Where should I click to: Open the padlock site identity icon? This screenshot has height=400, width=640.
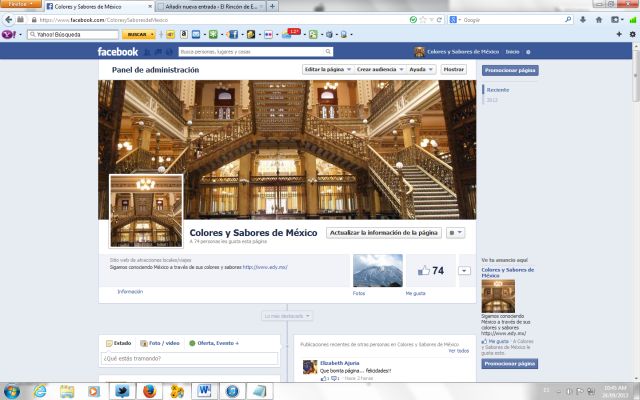click(34, 20)
